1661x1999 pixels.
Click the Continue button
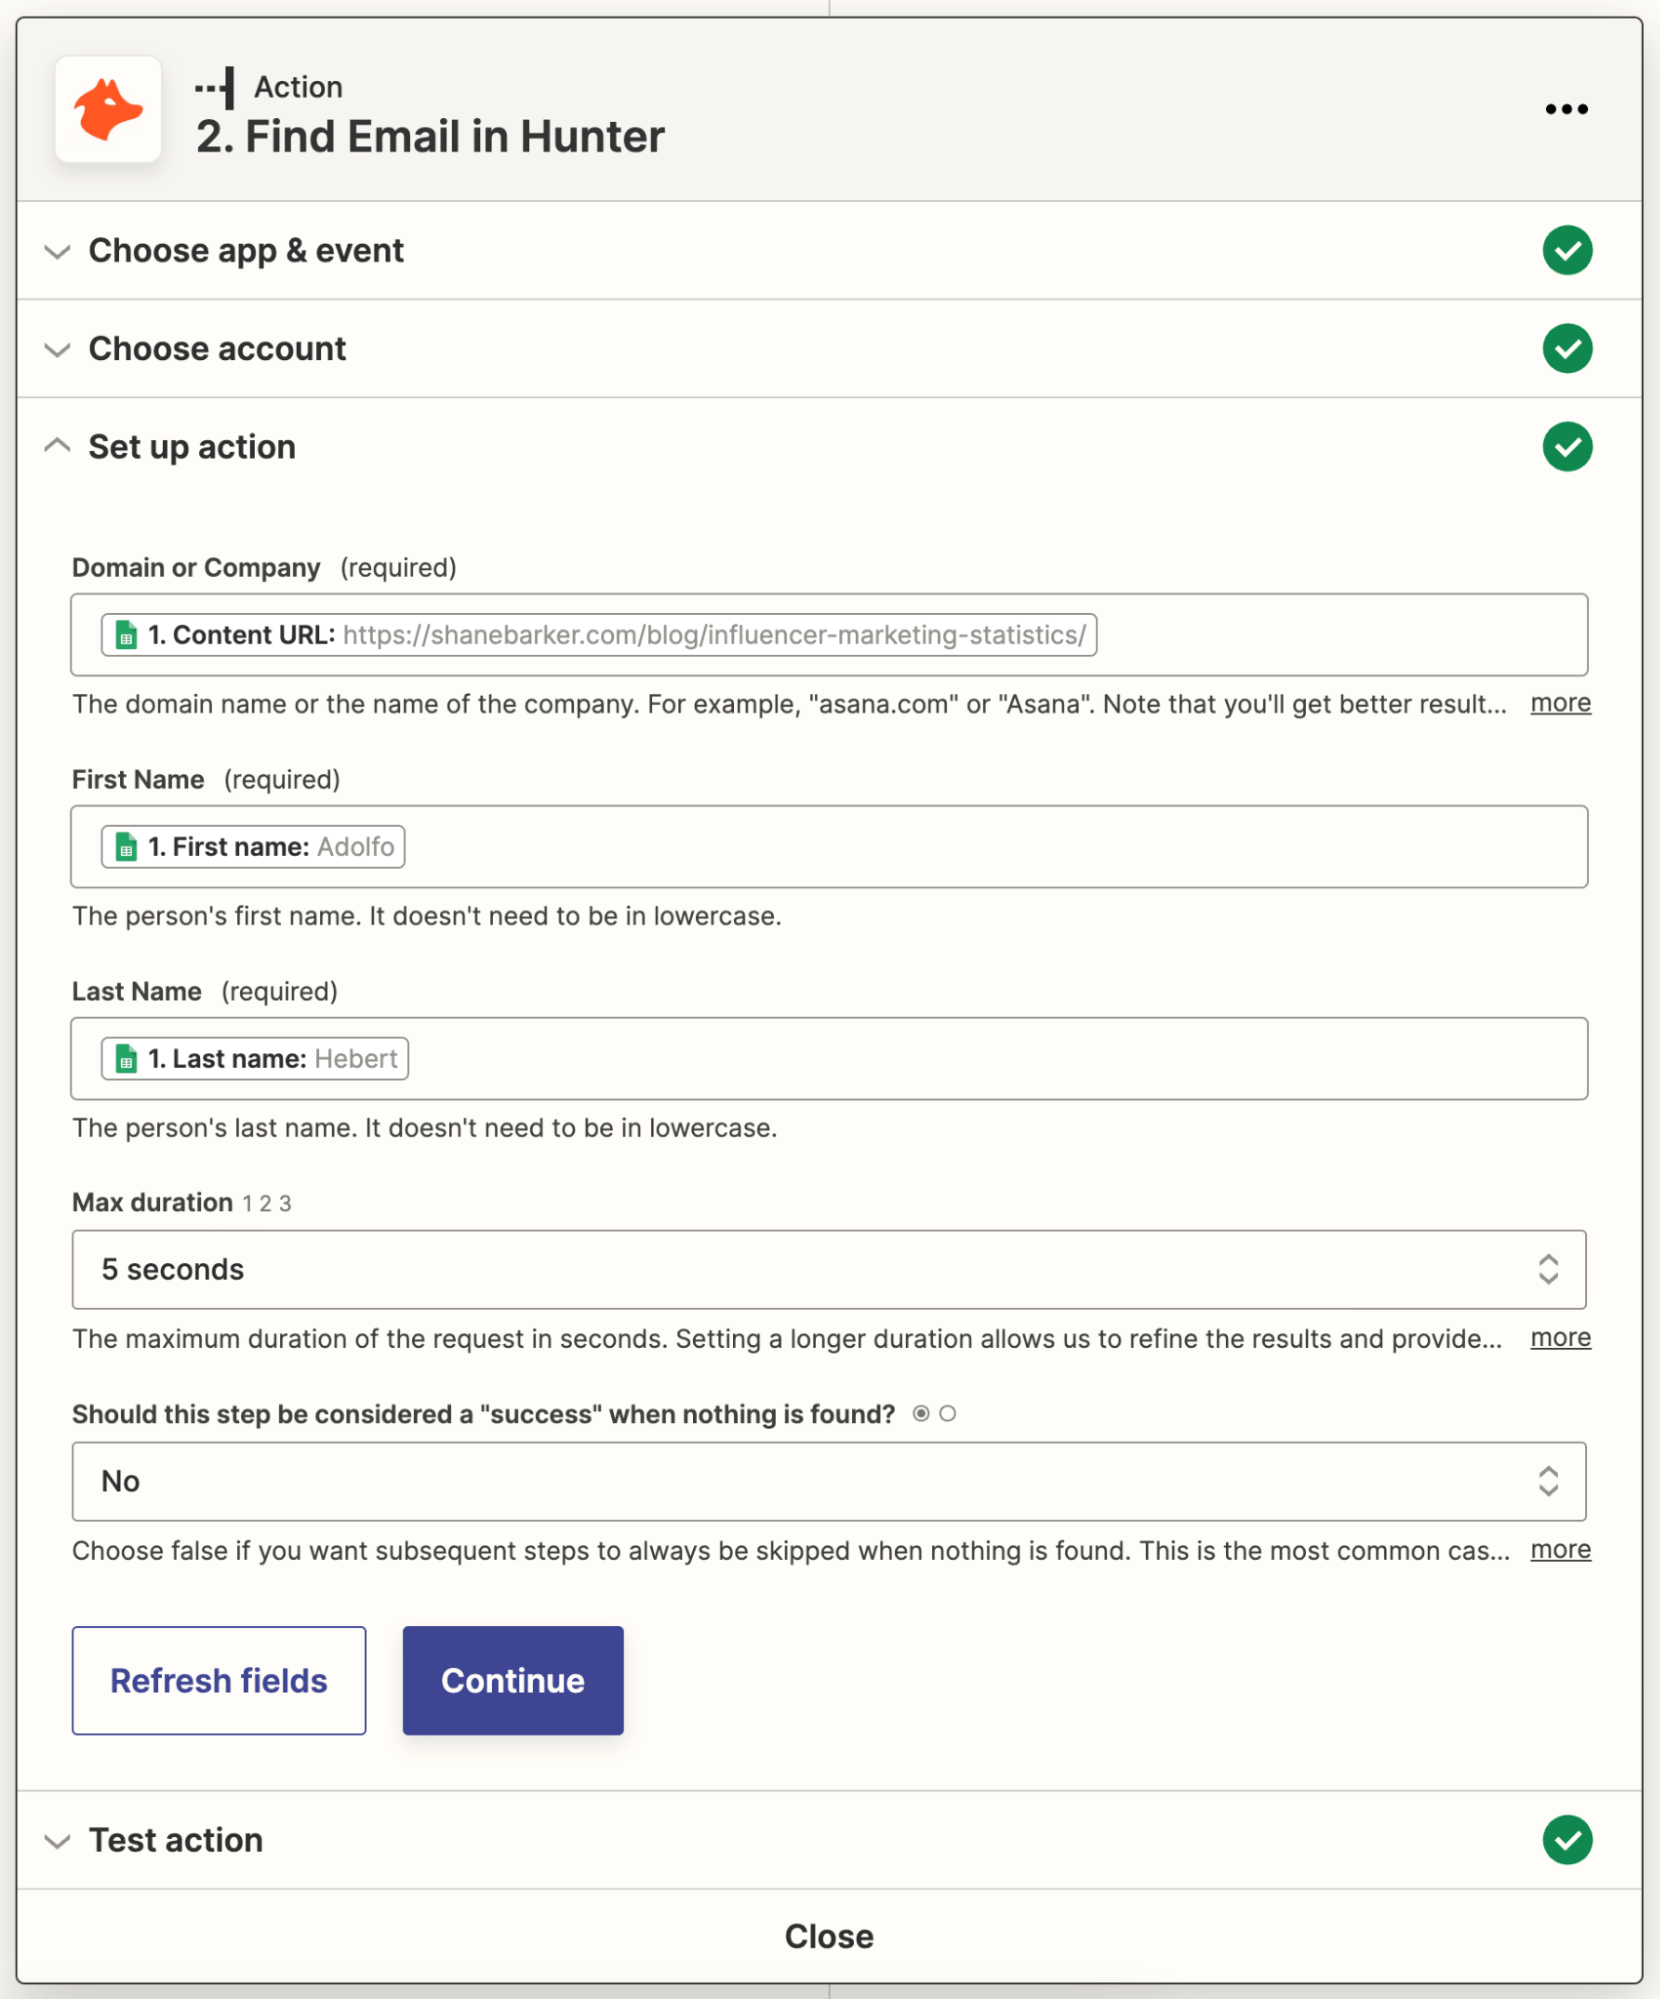click(x=512, y=1680)
